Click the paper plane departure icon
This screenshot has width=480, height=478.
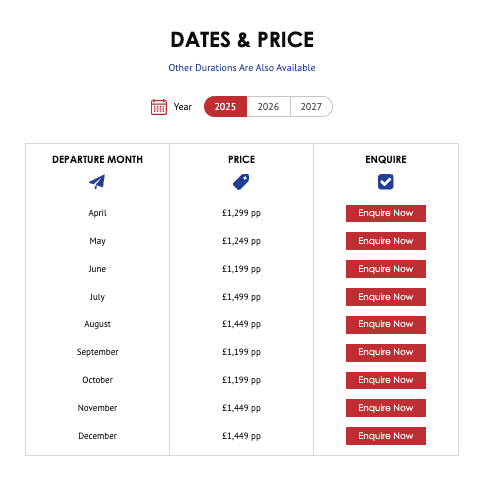pos(97,182)
